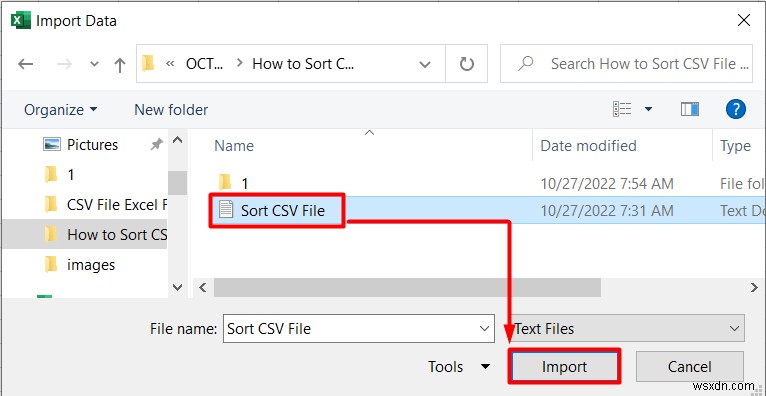
Task: Select the CSV File Excel folder in sidebar
Action: tap(105, 205)
